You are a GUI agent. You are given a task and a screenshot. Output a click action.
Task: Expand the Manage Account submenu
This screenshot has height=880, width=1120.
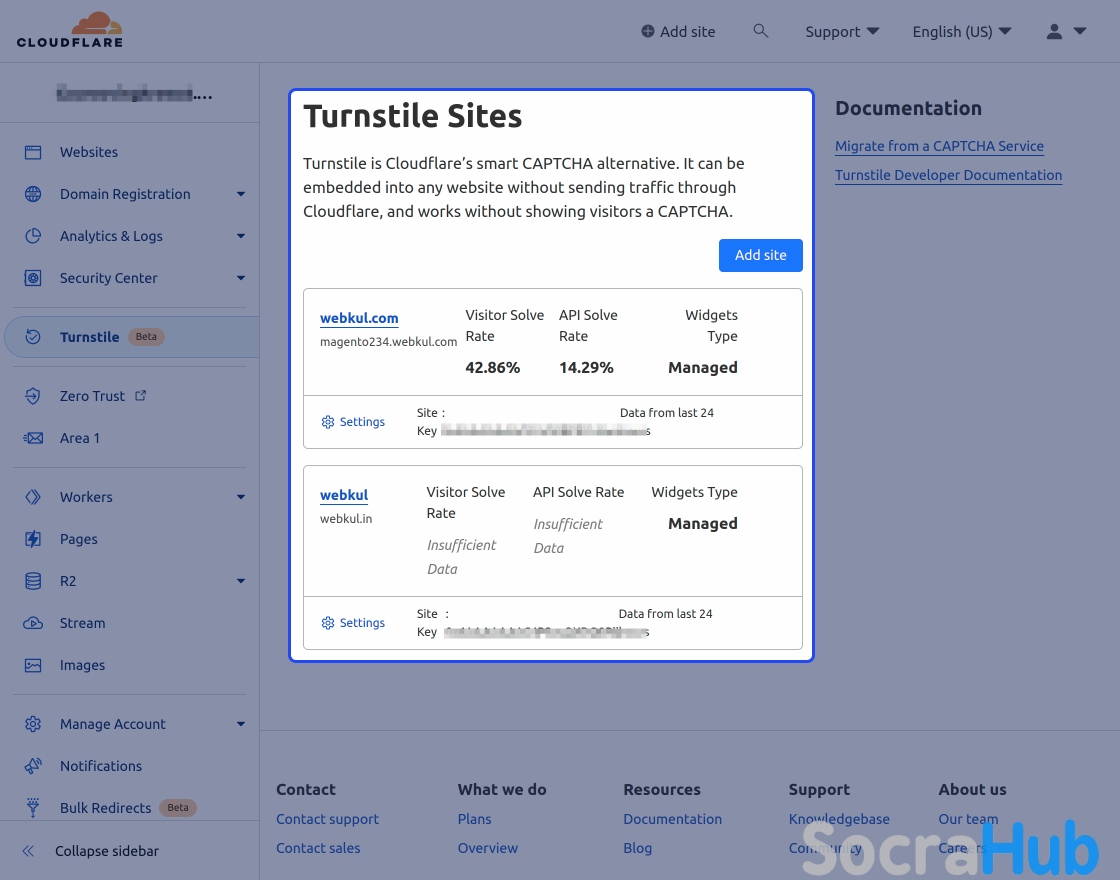pyautogui.click(x=241, y=724)
